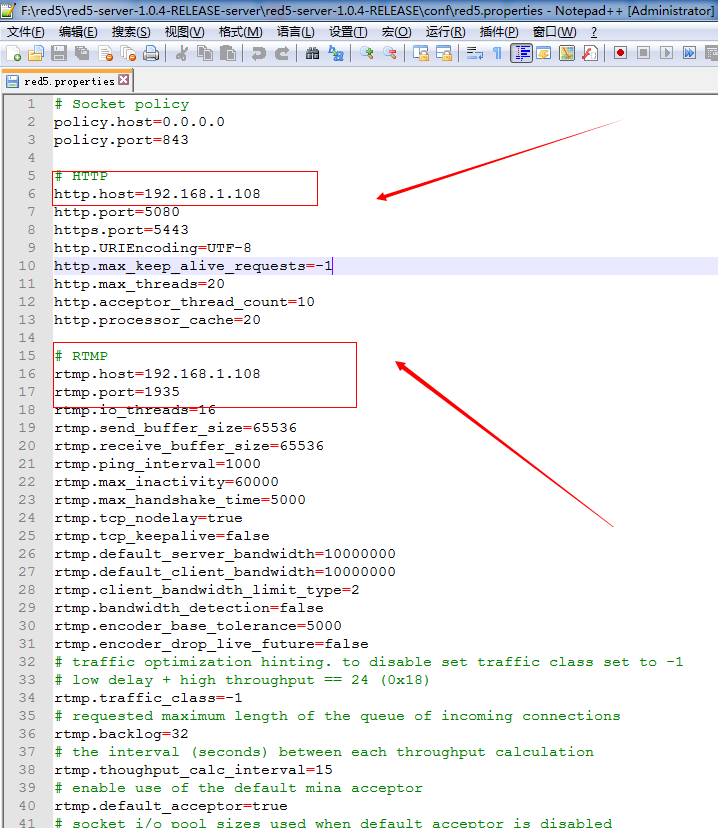Image resolution: width=718 pixels, height=828 pixels.
Task: Click the line rtmp.client_bandwidth_limit_type=2
Action: [206, 590]
